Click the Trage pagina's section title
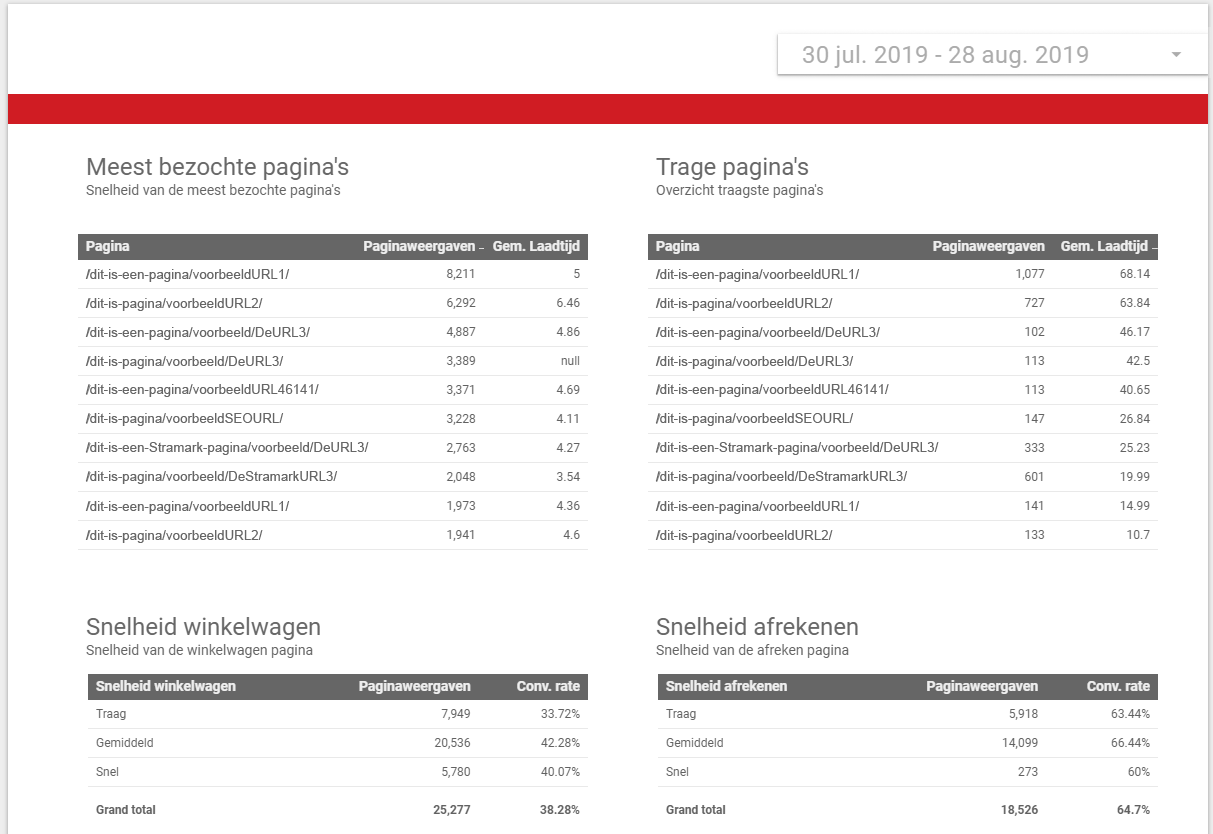Image resolution: width=1213 pixels, height=834 pixels. click(732, 167)
